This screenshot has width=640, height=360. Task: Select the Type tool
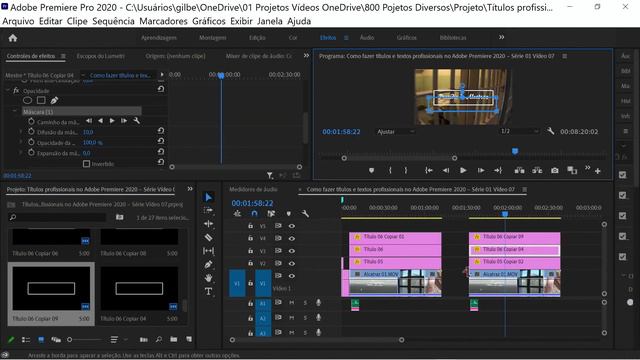click(x=209, y=291)
